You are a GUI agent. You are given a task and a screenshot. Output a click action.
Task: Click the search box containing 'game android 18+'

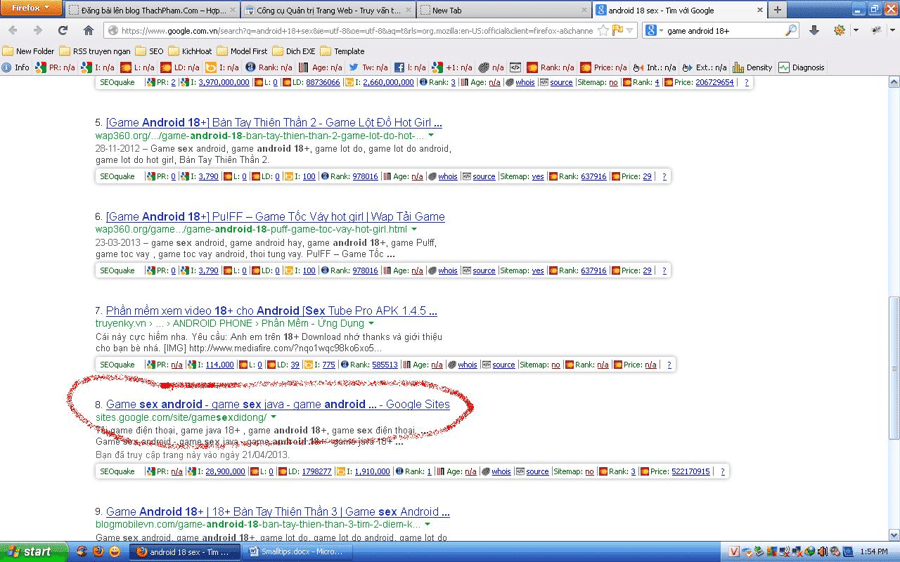pos(723,31)
